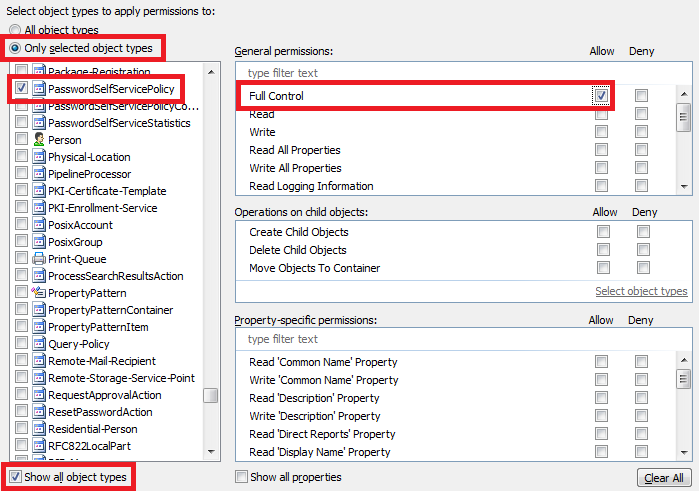Click the PropertyPattern object icon

point(39,293)
